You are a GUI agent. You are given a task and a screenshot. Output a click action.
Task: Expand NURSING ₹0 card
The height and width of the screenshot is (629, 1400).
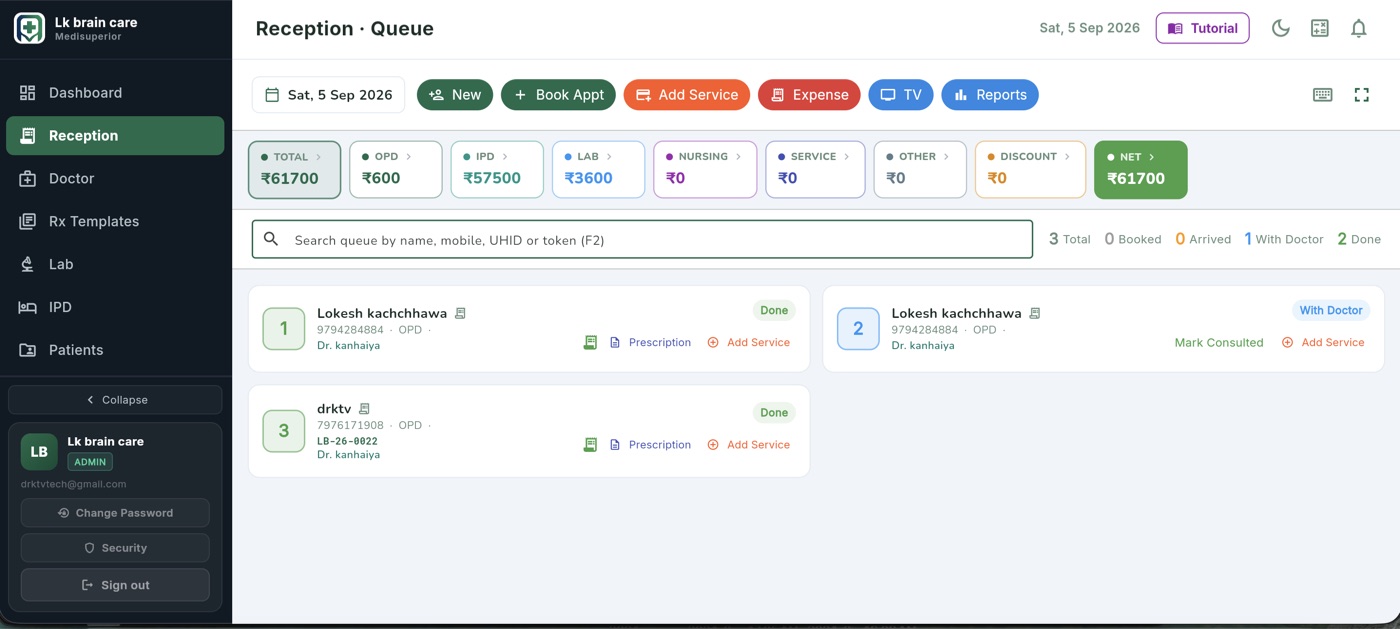pos(705,169)
